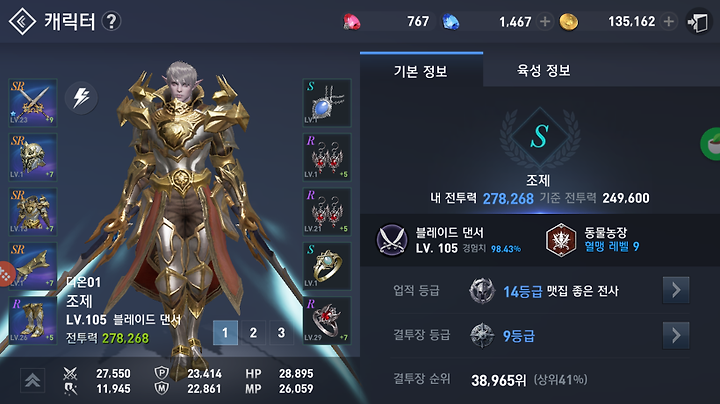Switch to equipment preset 1
This screenshot has height=404, width=720.
[225, 332]
